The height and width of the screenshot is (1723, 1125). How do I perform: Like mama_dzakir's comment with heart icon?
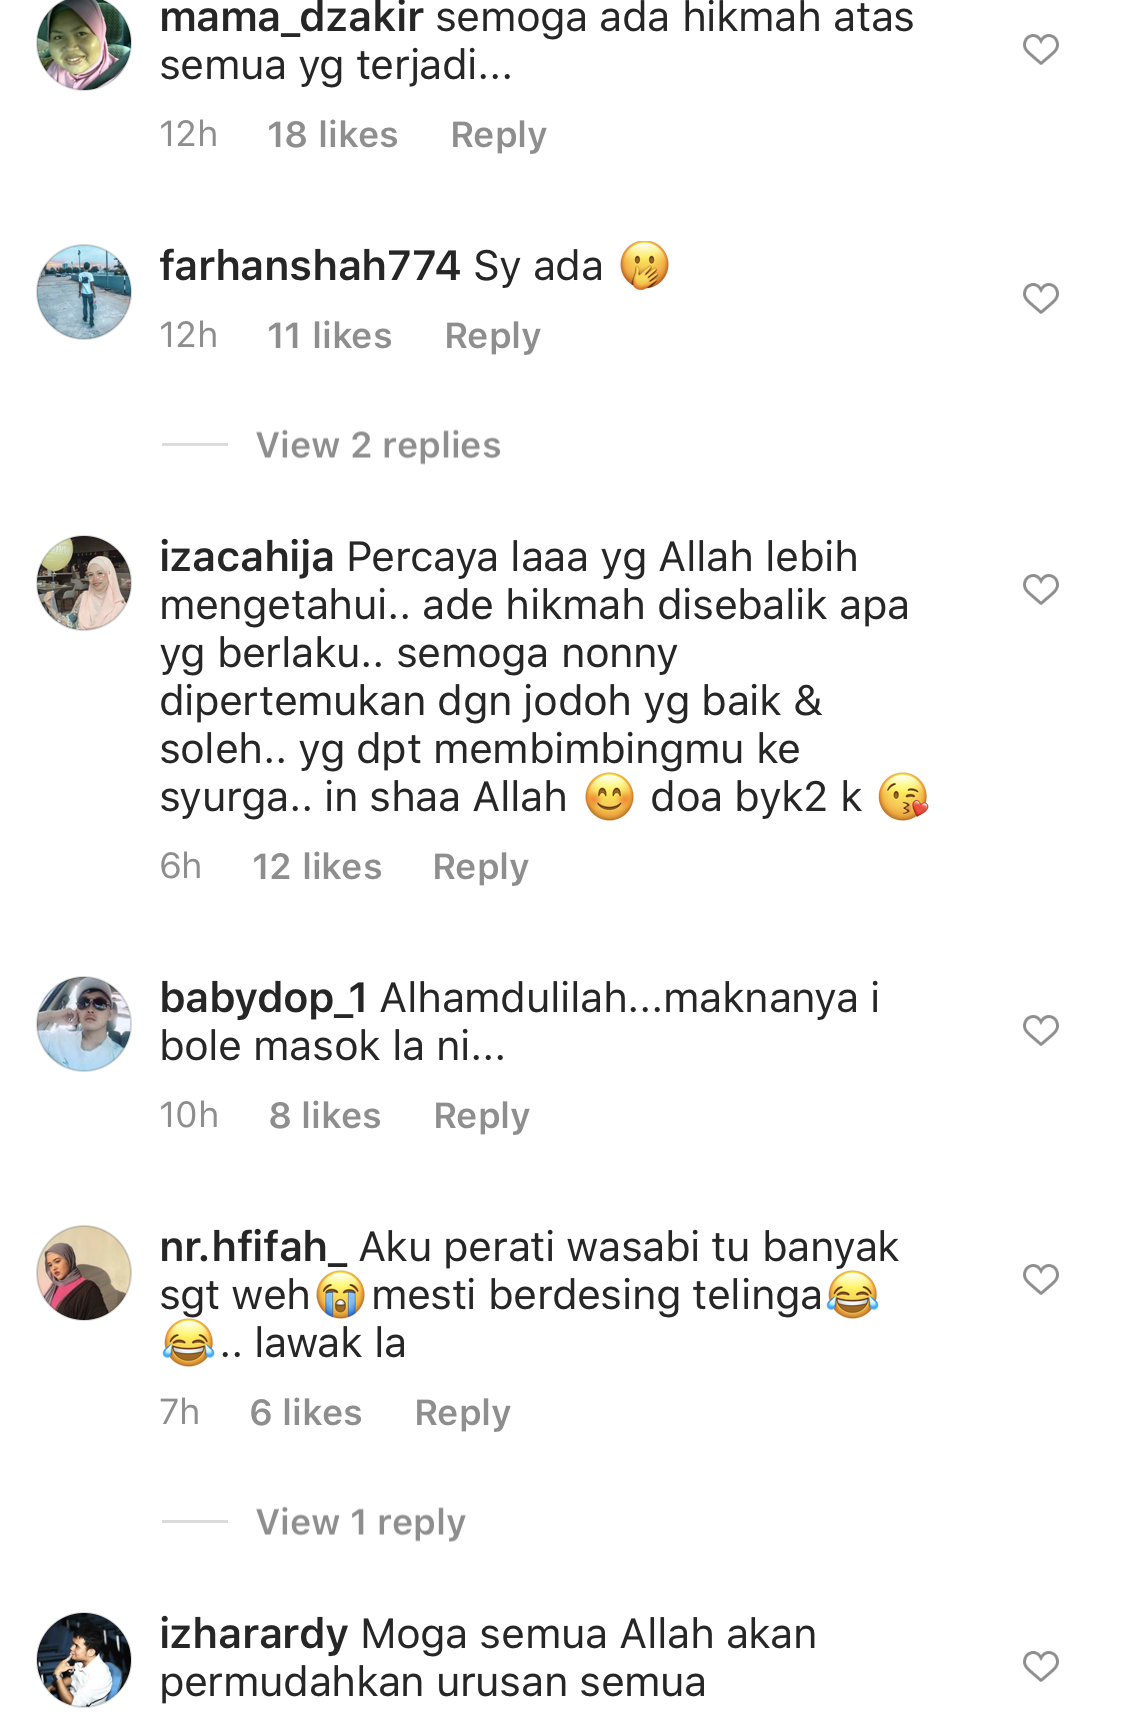tap(1040, 49)
